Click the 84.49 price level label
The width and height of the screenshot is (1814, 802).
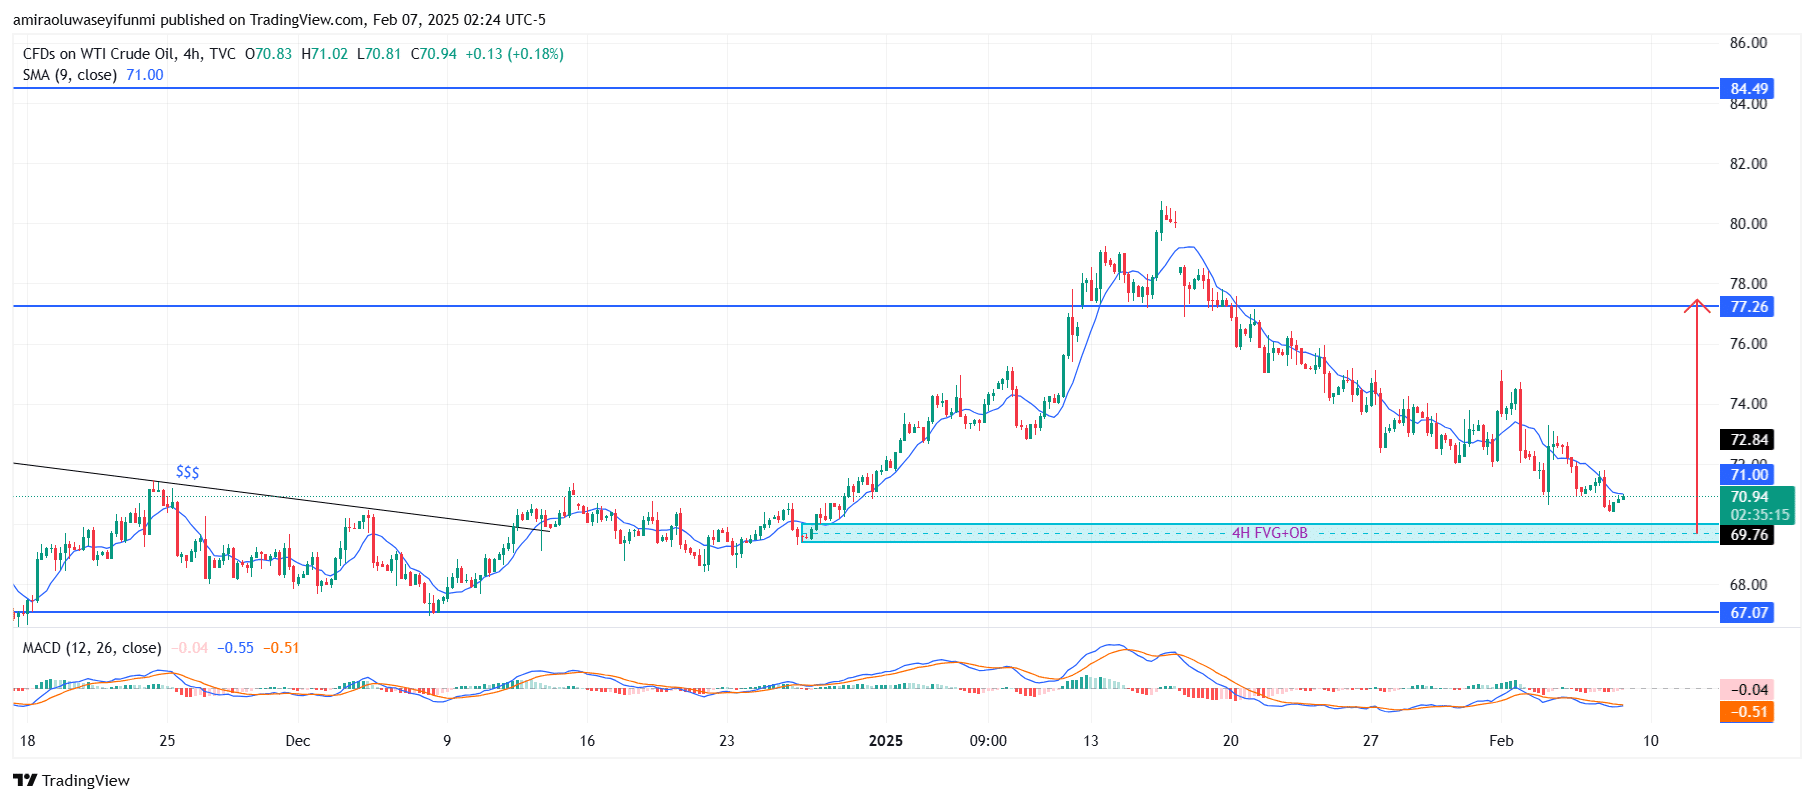click(x=1746, y=89)
